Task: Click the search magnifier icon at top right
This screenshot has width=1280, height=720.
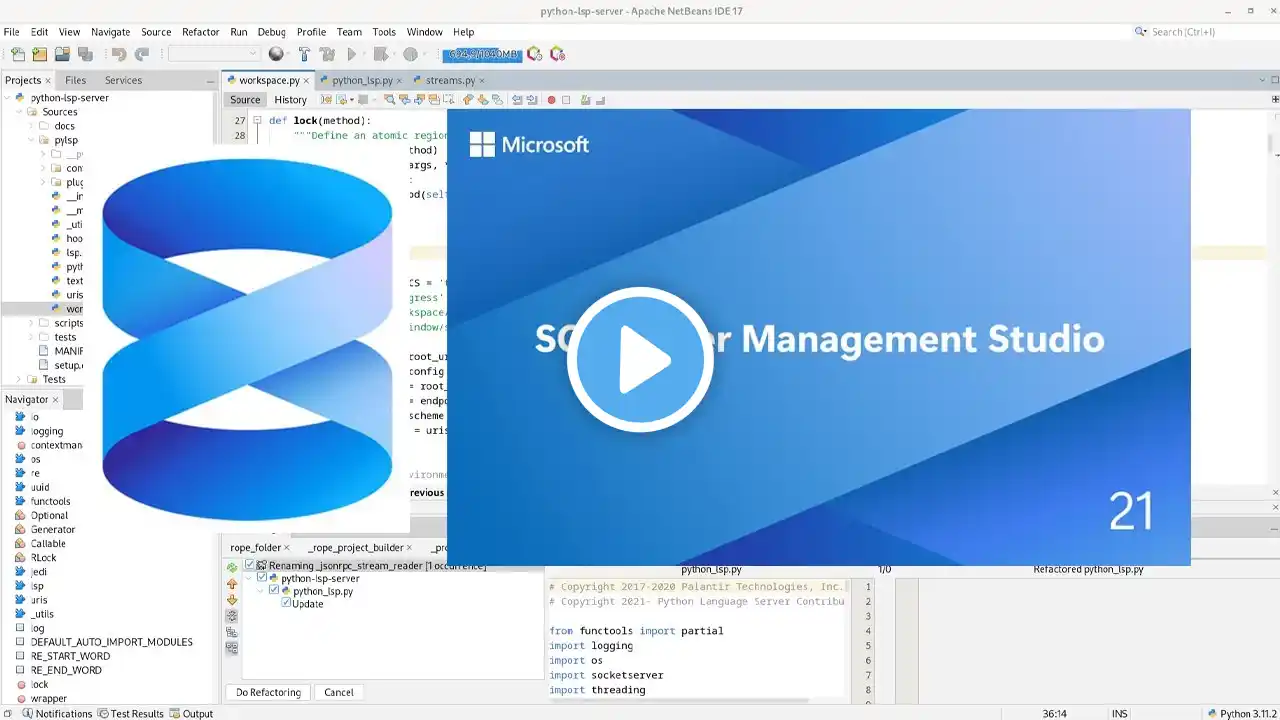Action: tap(1141, 32)
